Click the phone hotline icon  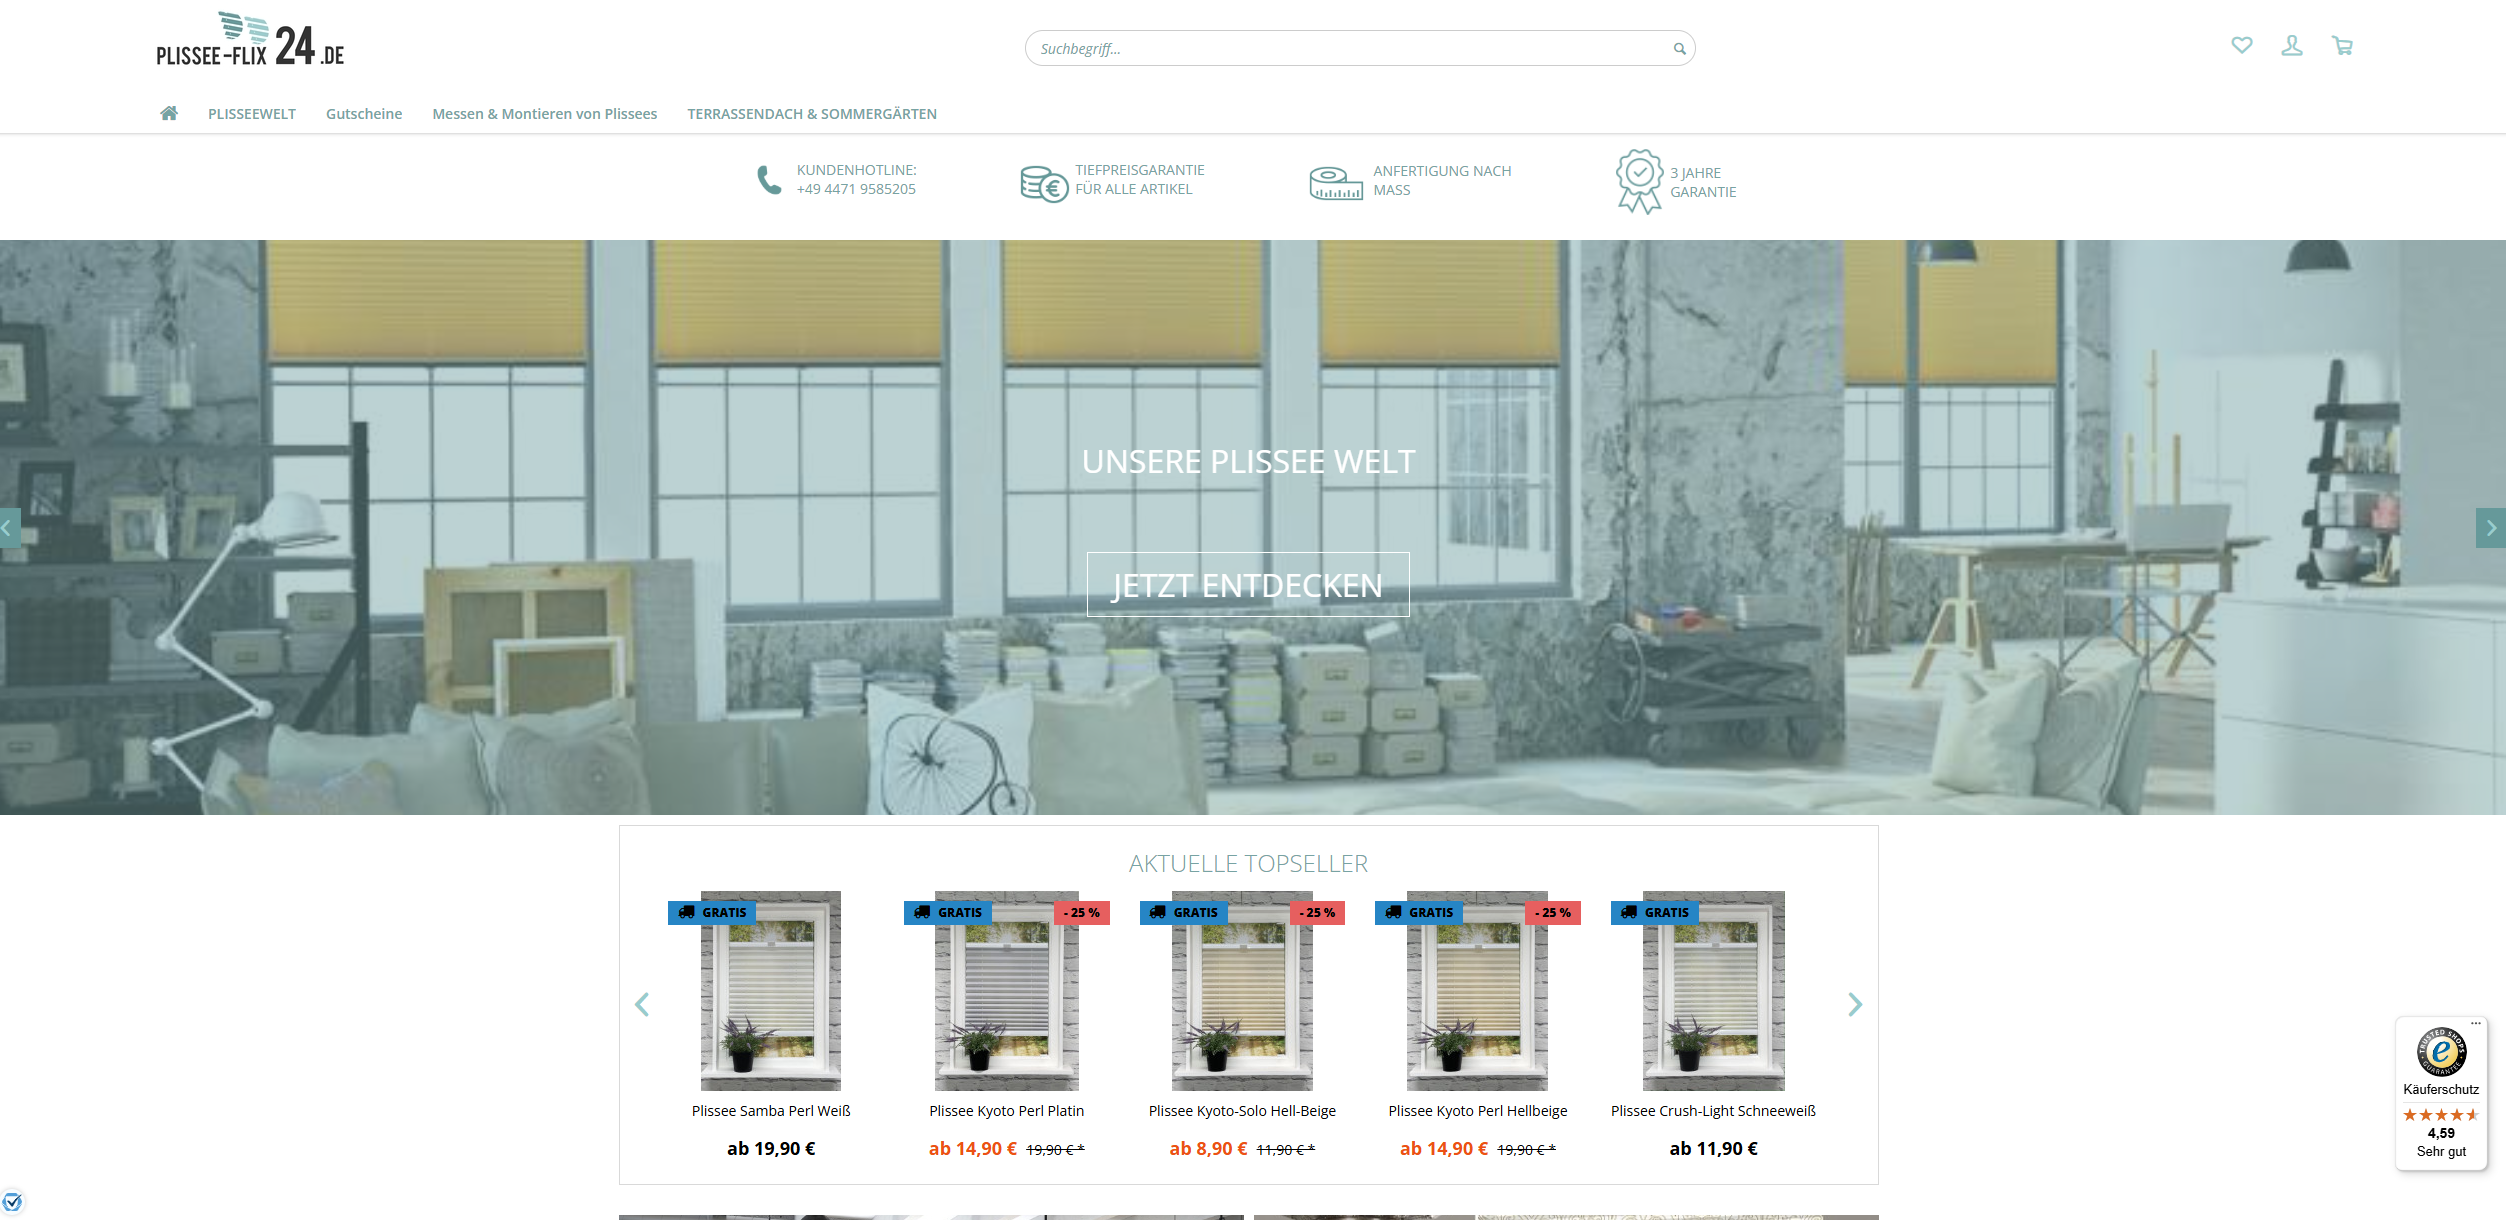click(x=768, y=180)
